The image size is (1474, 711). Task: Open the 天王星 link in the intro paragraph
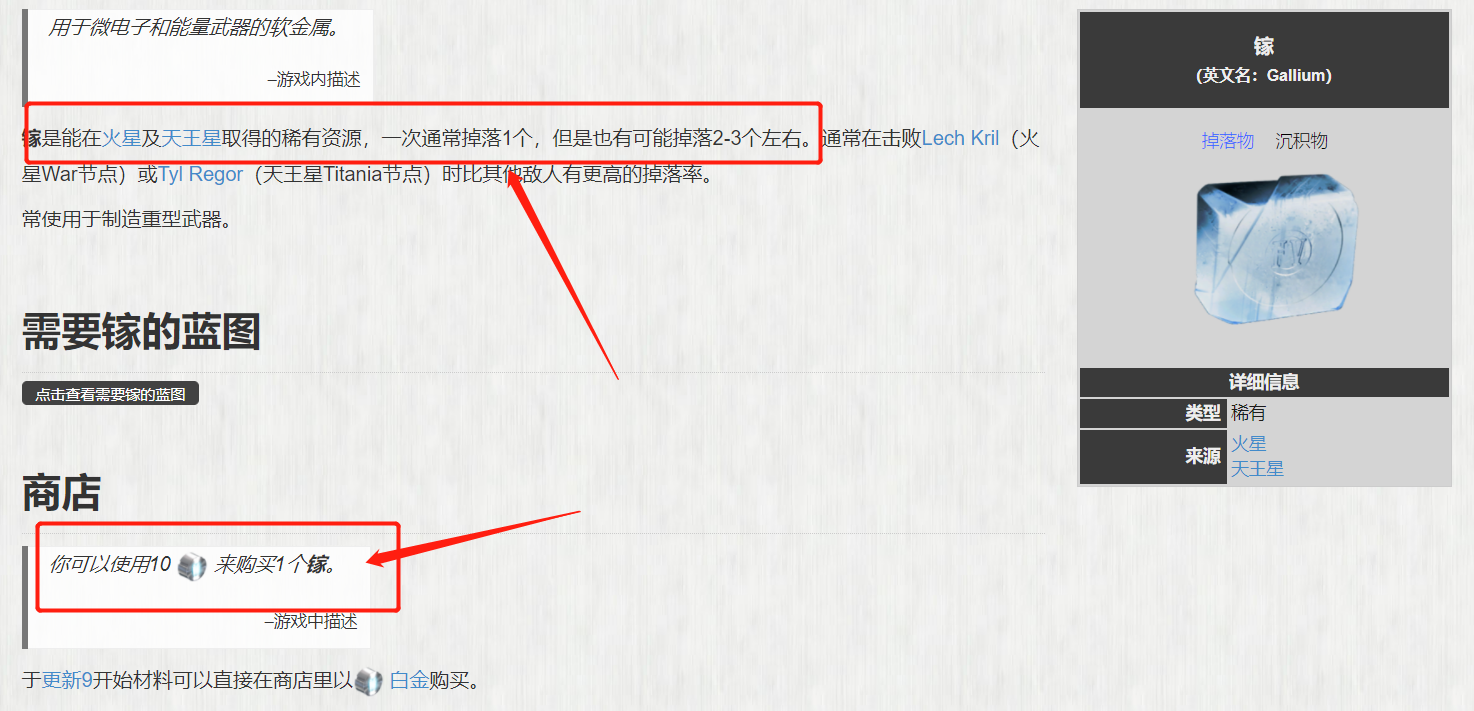[x=191, y=138]
